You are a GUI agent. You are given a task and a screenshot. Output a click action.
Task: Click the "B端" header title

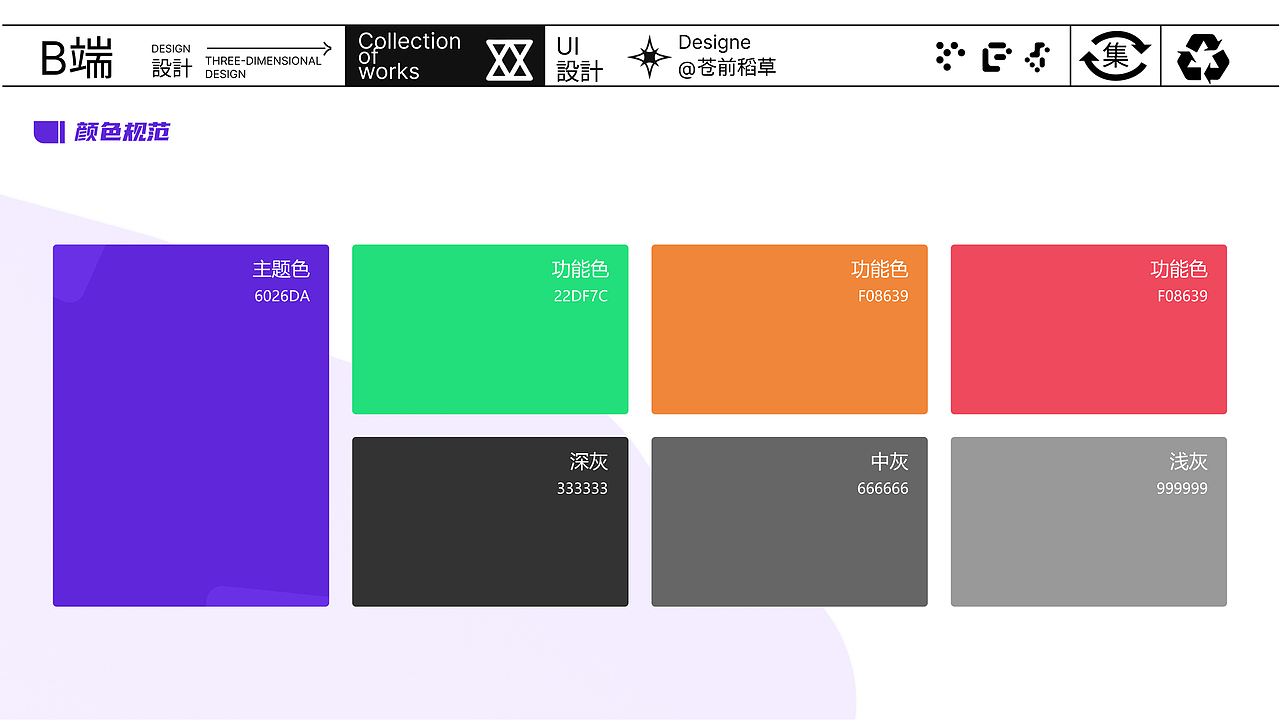point(77,58)
